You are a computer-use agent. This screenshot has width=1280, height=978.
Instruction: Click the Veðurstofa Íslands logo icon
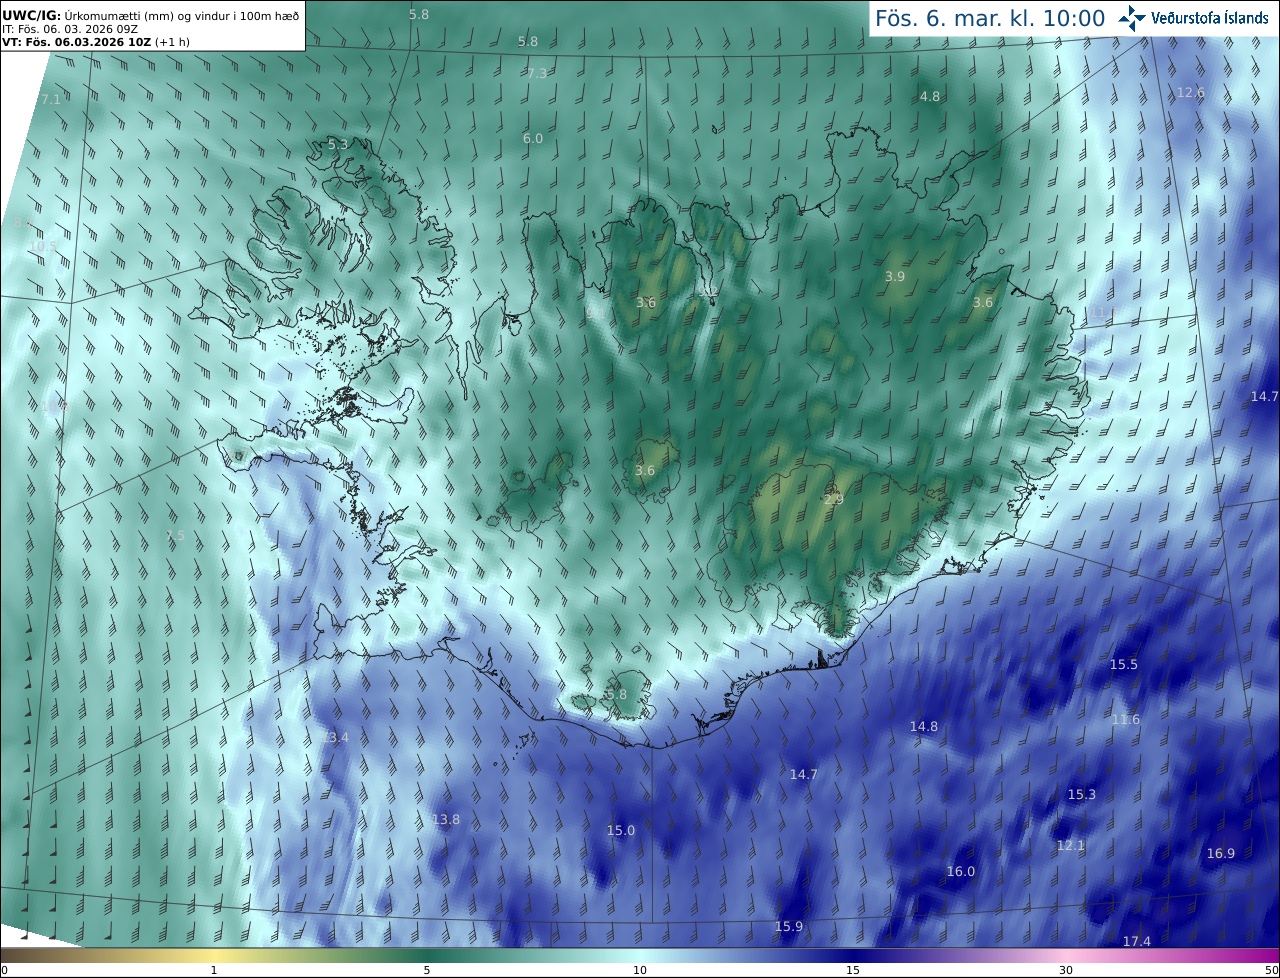tap(1132, 18)
